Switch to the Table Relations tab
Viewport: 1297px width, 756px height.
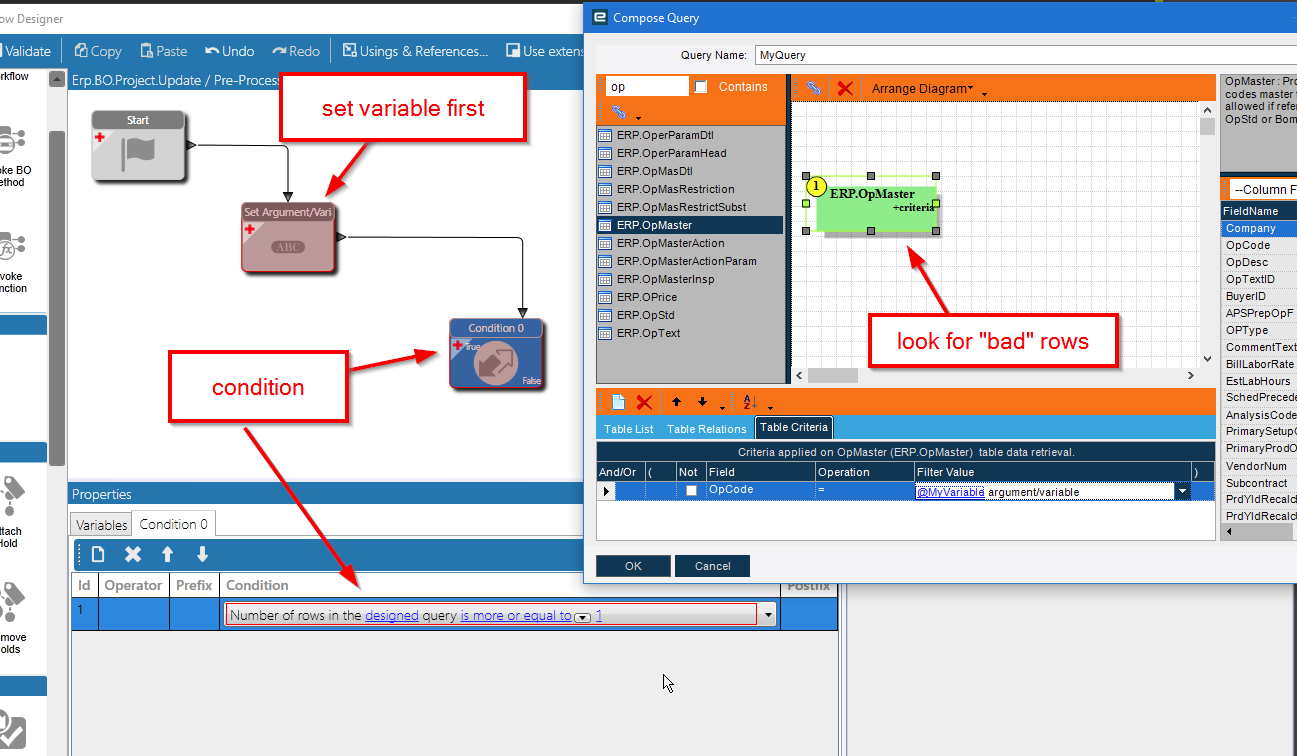click(706, 429)
